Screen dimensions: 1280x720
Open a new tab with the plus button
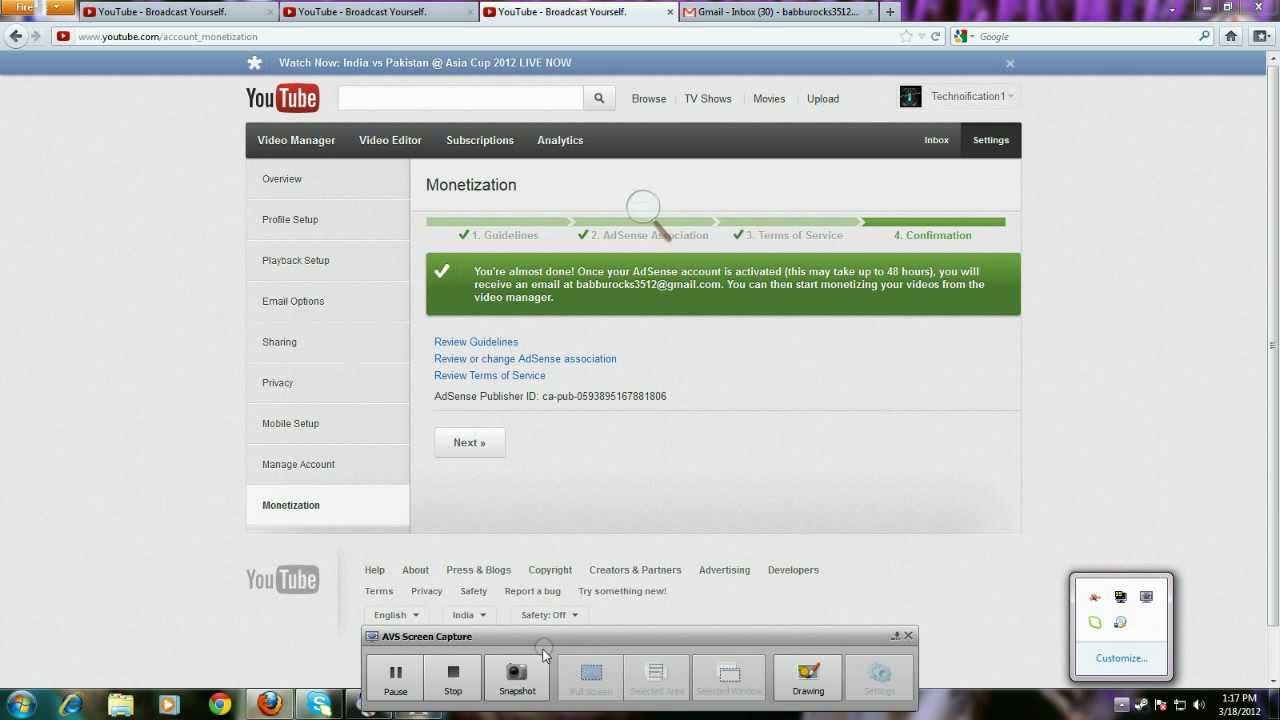890,12
